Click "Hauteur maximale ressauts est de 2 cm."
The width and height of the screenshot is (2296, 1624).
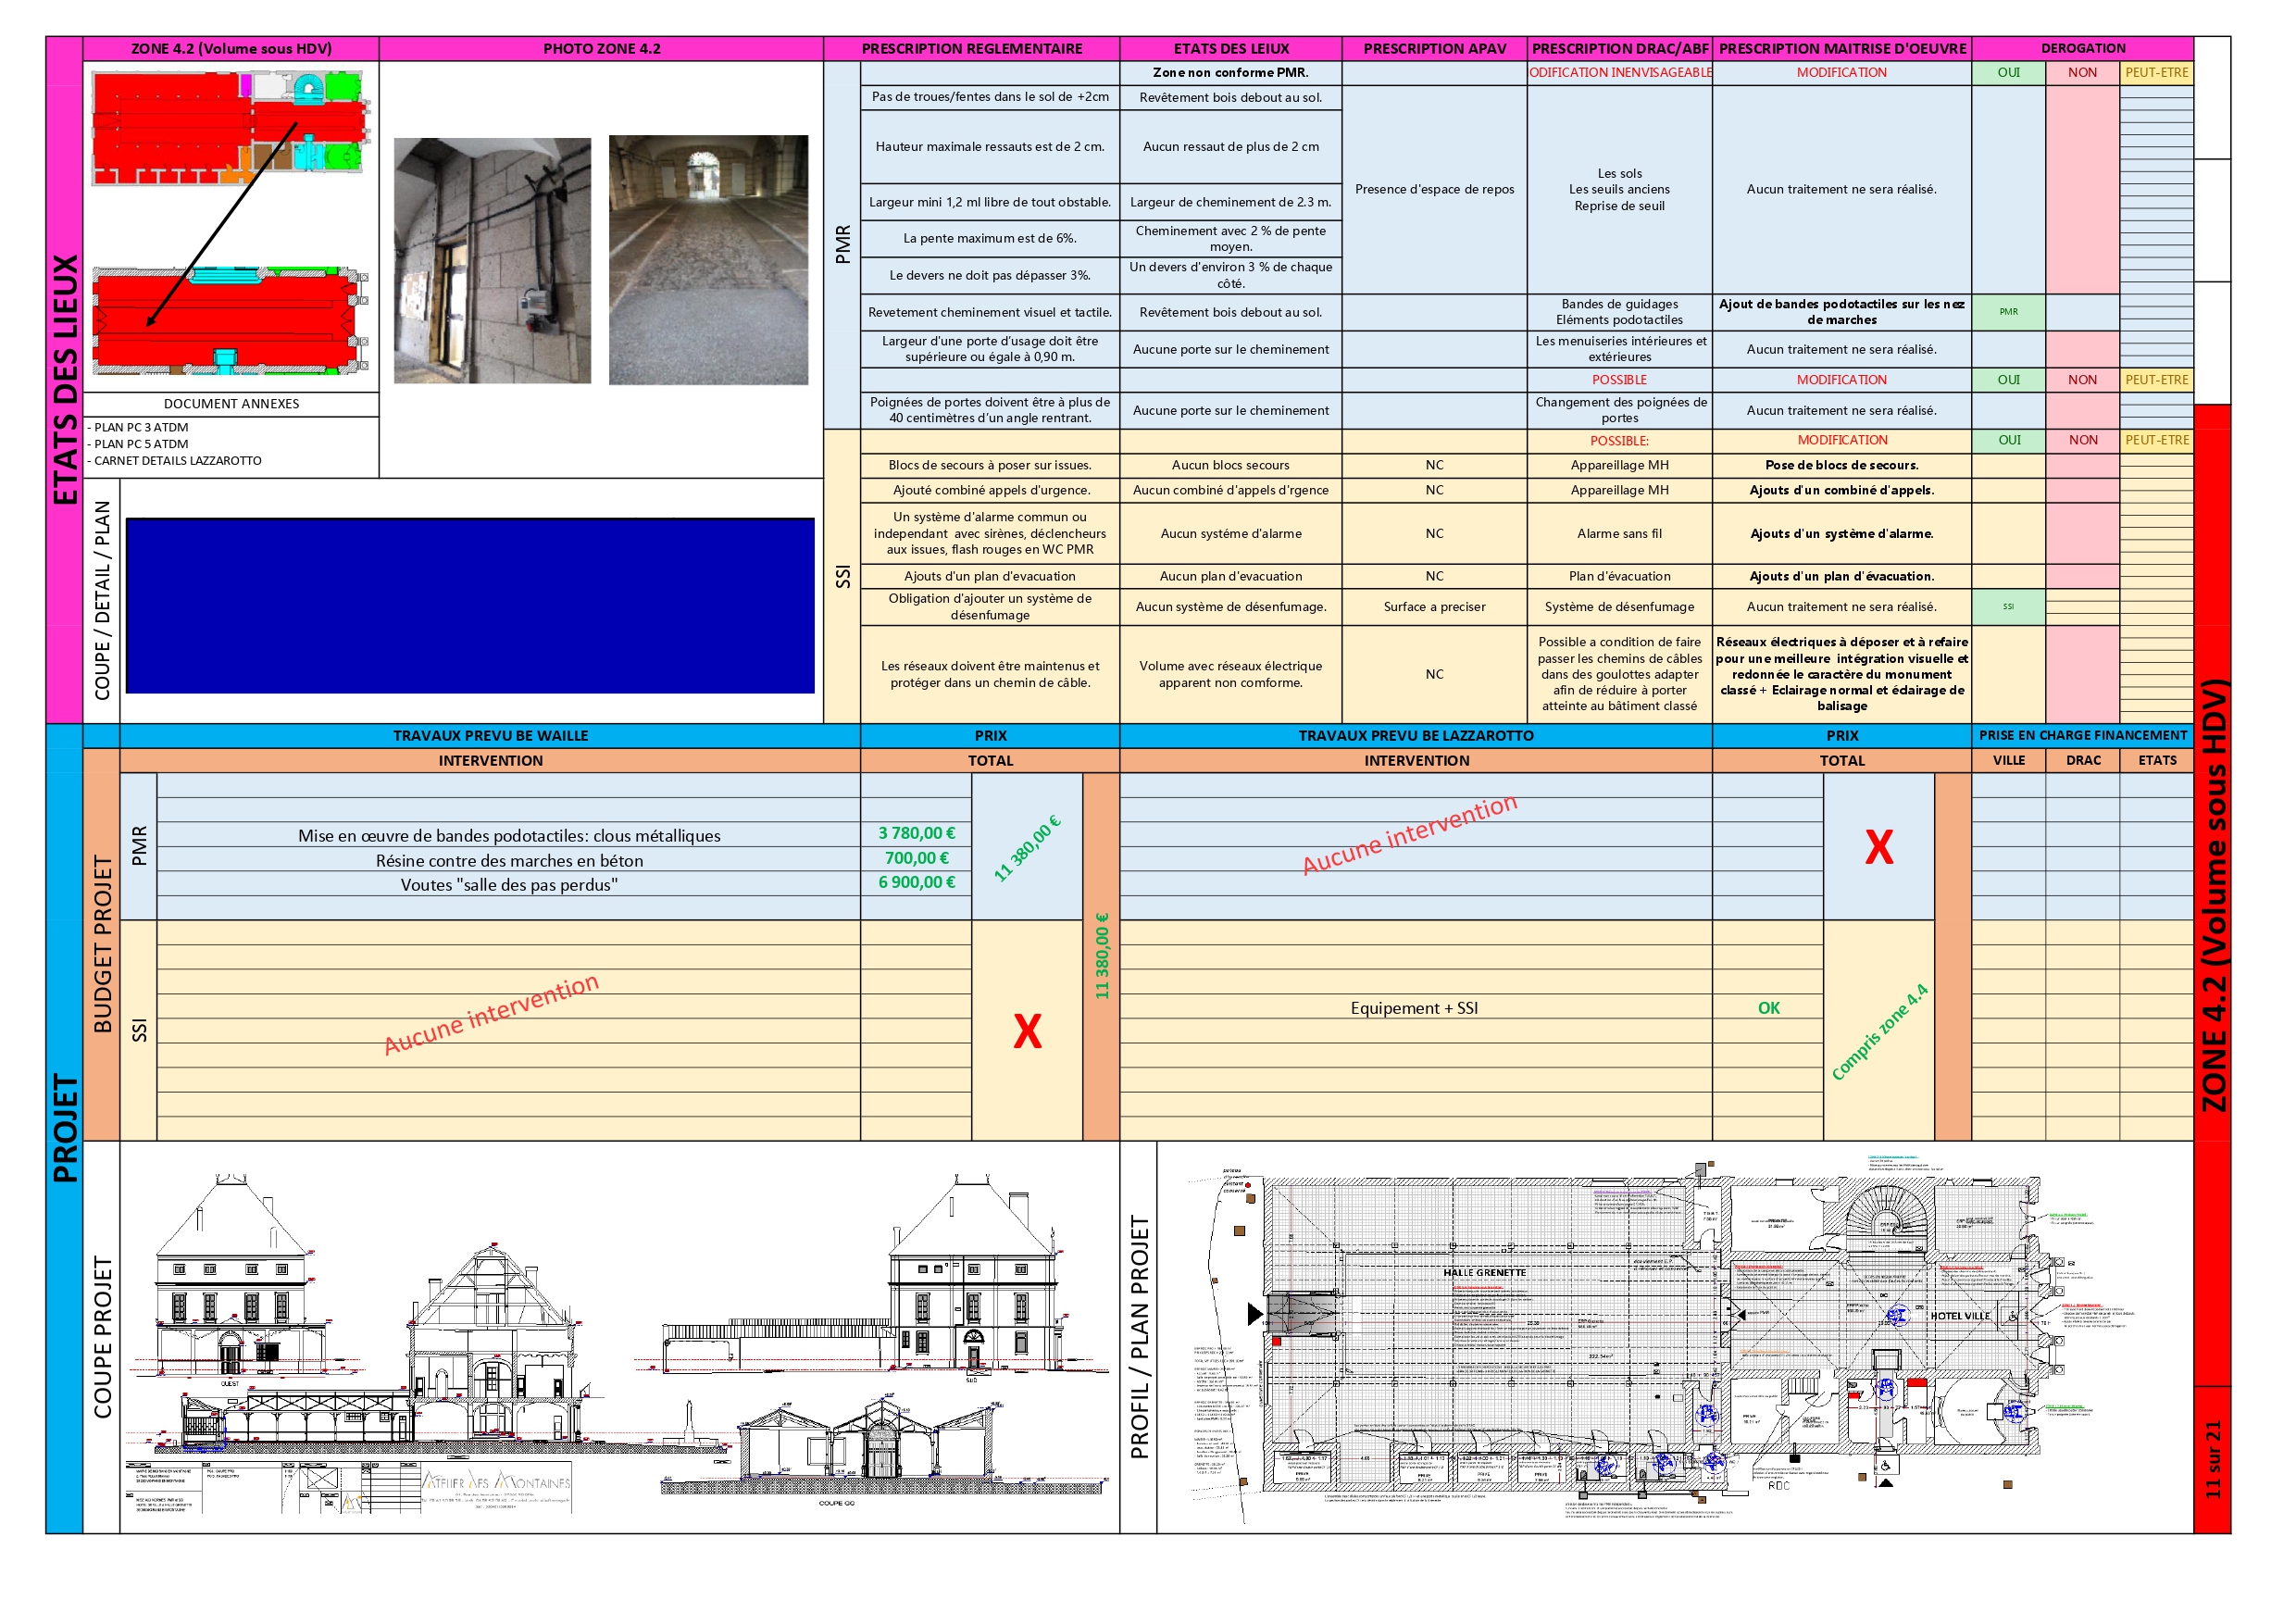click(990, 146)
